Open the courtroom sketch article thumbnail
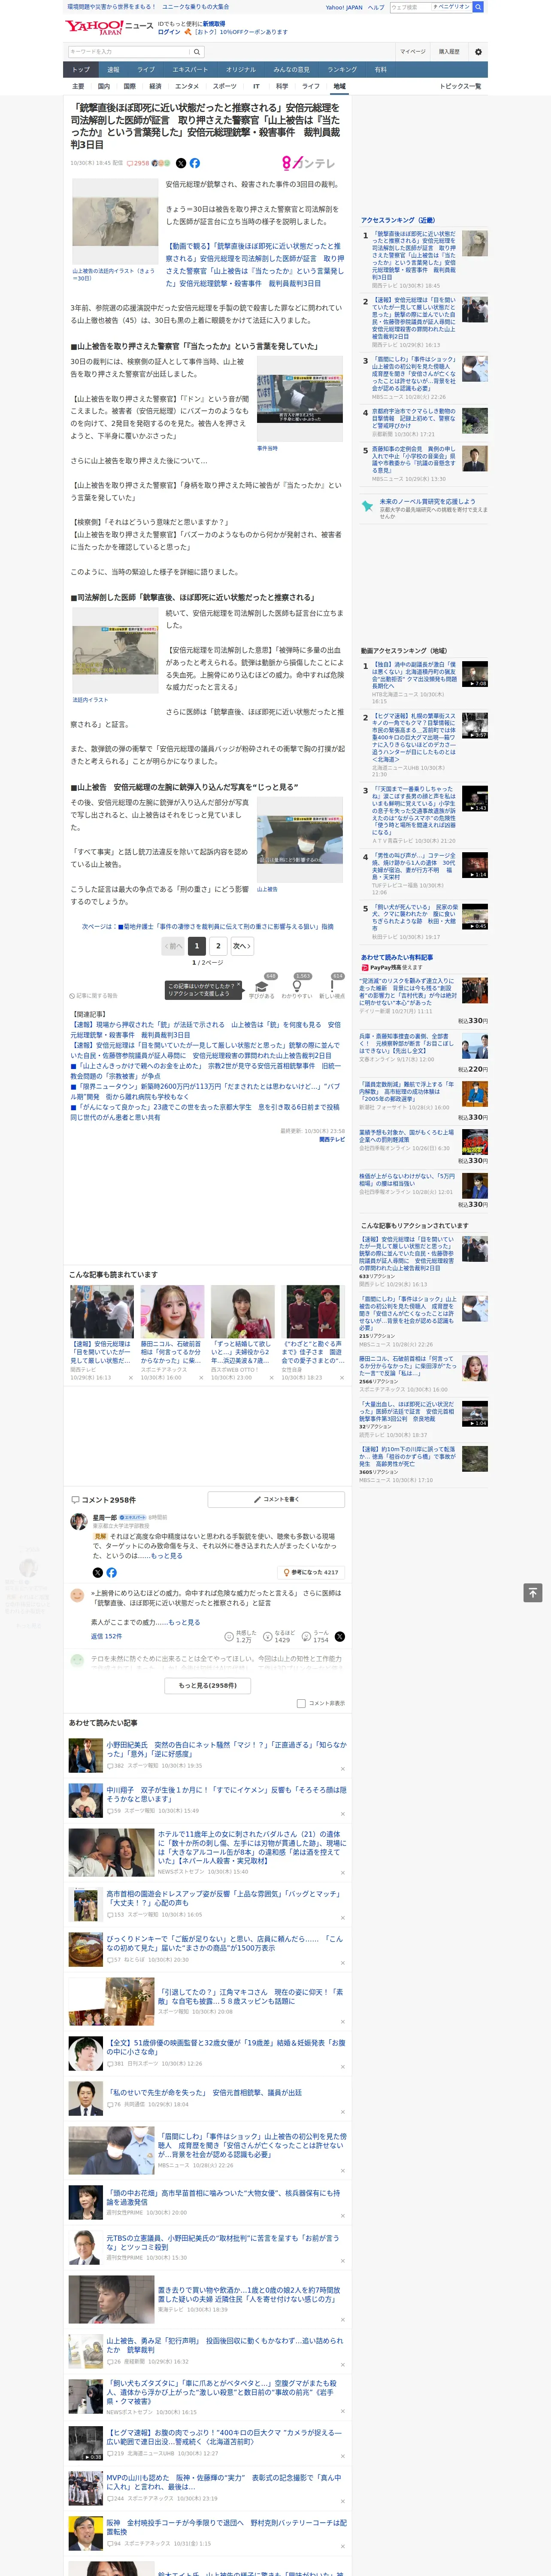 pos(115,222)
